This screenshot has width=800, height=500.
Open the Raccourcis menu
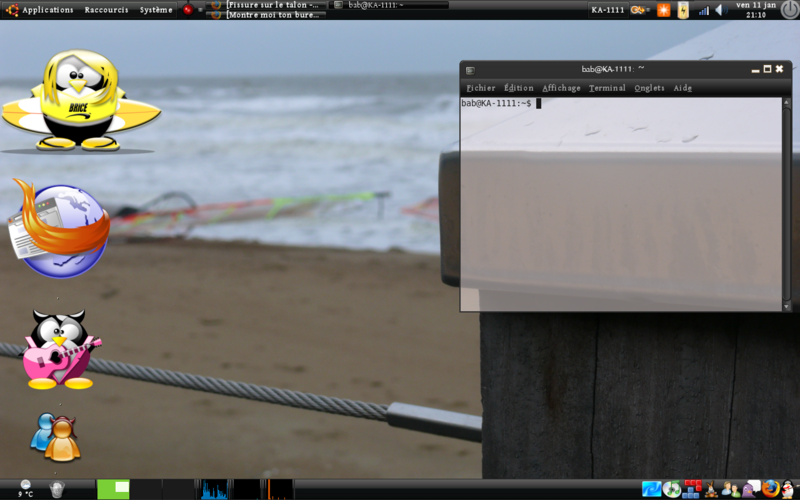click(106, 10)
